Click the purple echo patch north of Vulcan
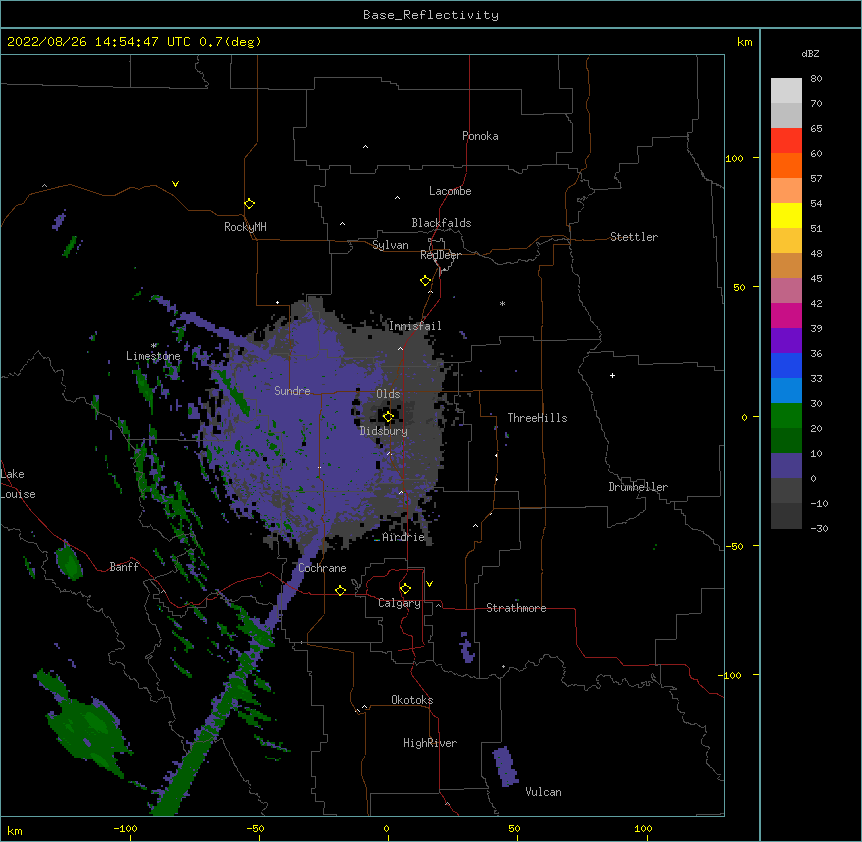Viewport: 862px width, 842px height. (505, 766)
